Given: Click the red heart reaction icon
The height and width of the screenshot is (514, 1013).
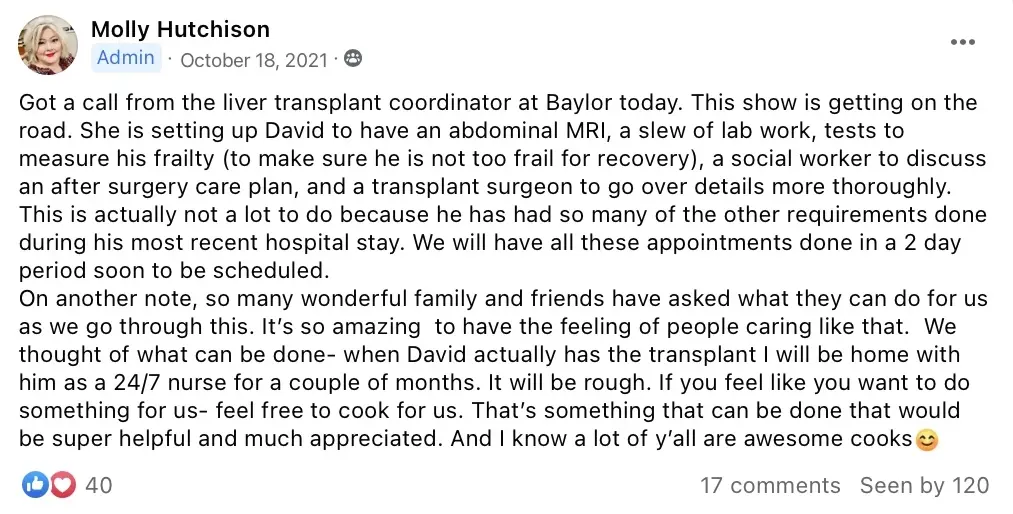Looking at the screenshot, I should coord(63,485).
